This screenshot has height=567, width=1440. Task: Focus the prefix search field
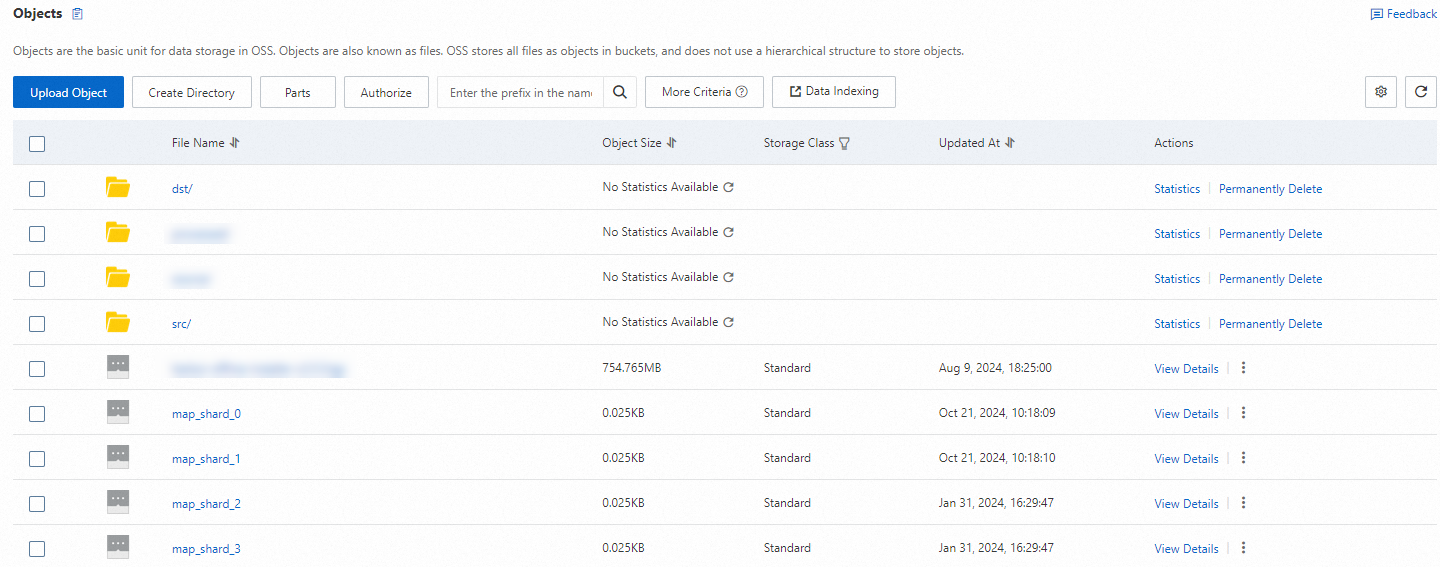(x=520, y=92)
